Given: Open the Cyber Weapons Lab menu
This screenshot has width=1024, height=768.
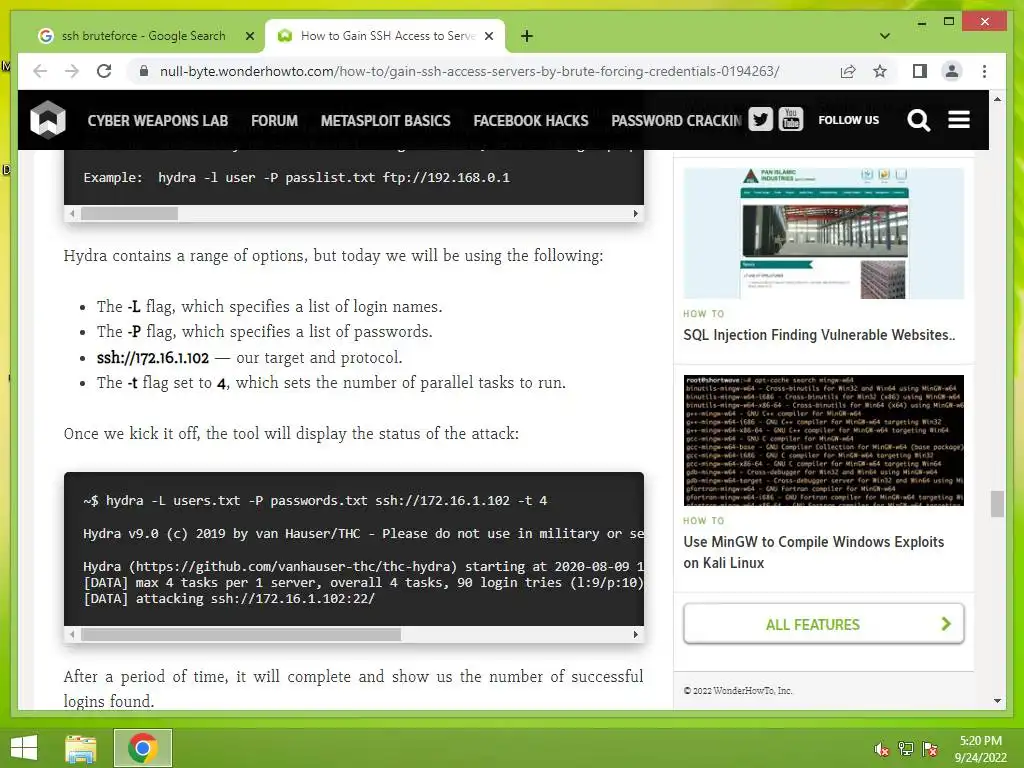Looking at the screenshot, I should (x=157, y=121).
